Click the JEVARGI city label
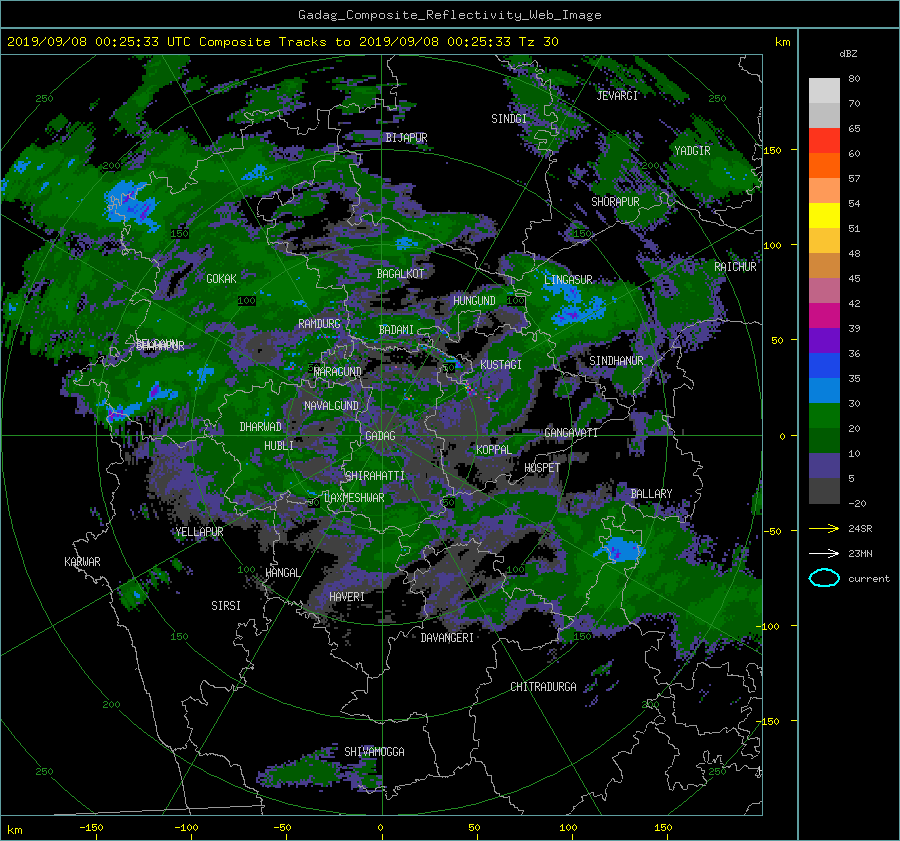 tap(617, 96)
